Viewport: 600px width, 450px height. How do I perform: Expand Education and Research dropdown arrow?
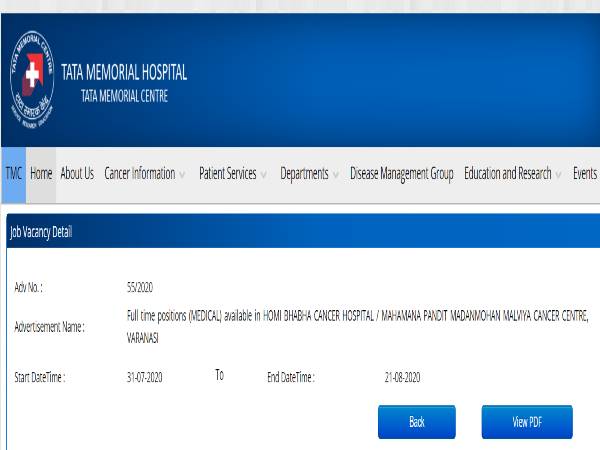coord(558,175)
